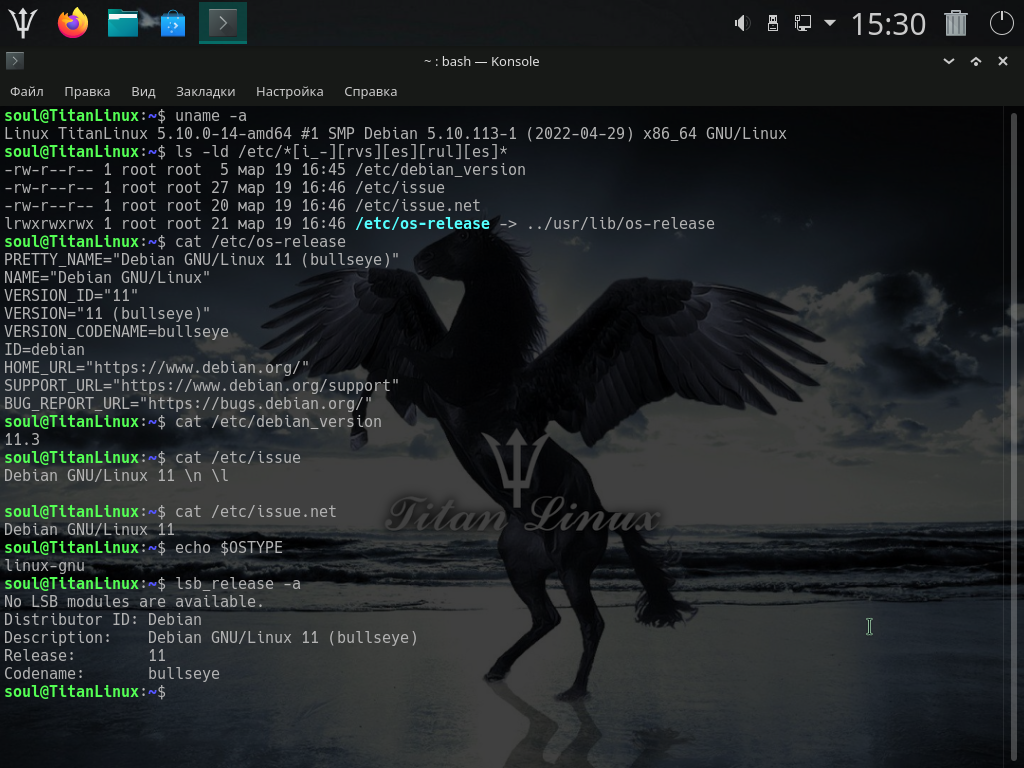Open the Справка menu
1024x768 pixels.
370,91
